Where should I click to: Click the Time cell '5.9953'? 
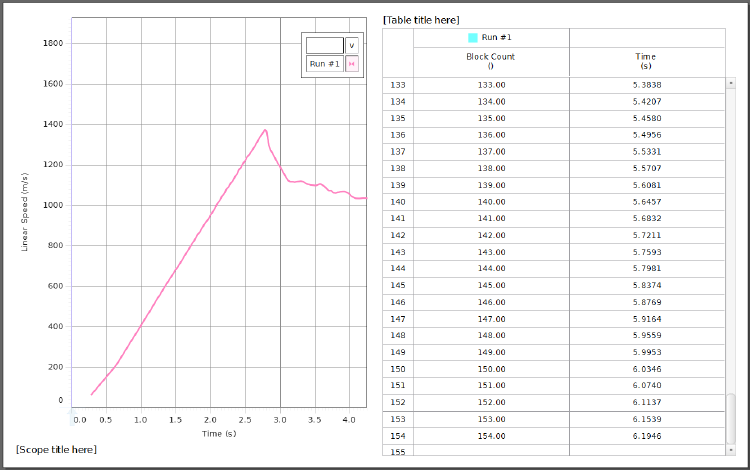point(647,352)
